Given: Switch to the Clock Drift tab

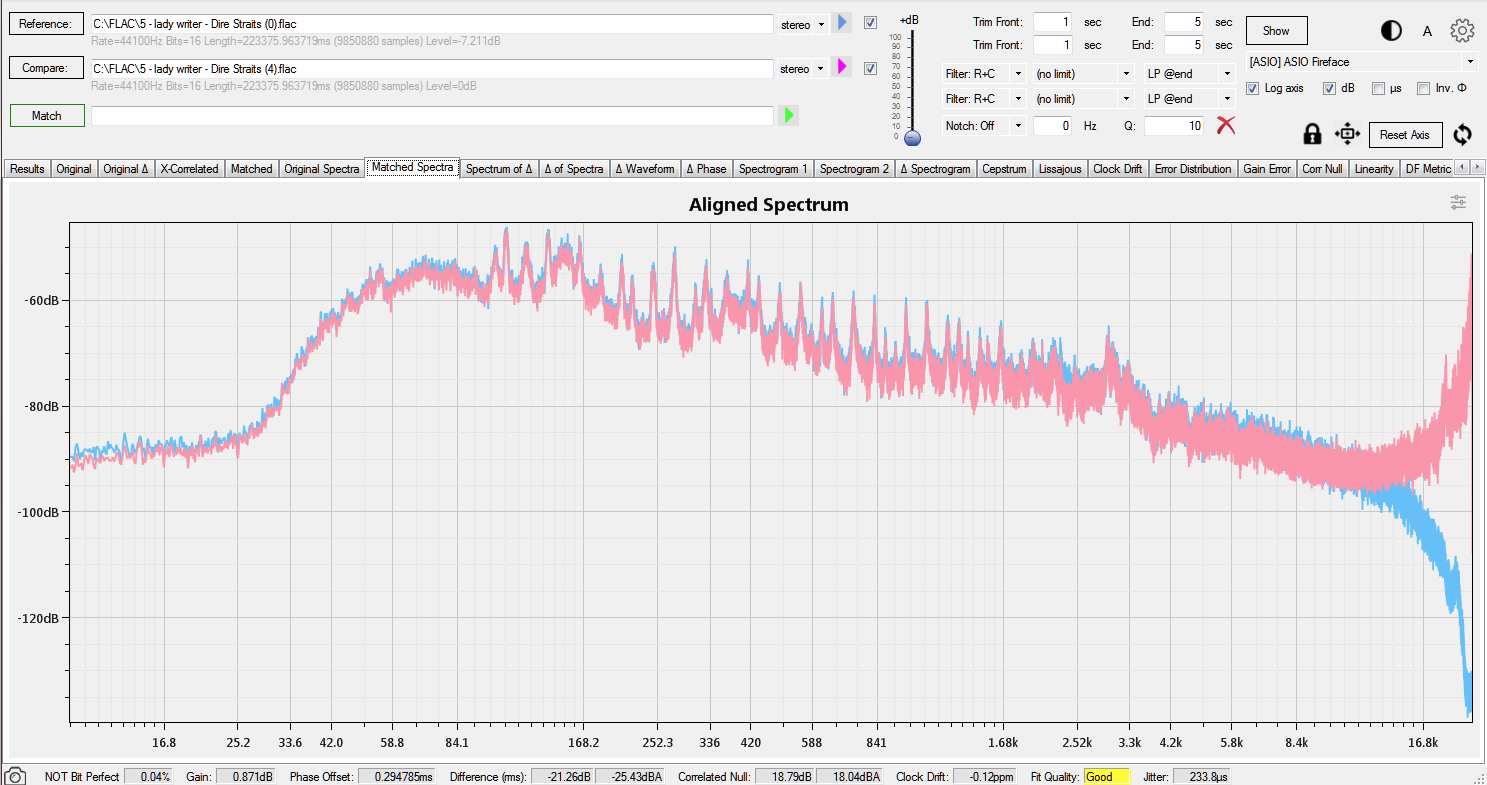Looking at the screenshot, I should click(x=1117, y=169).
